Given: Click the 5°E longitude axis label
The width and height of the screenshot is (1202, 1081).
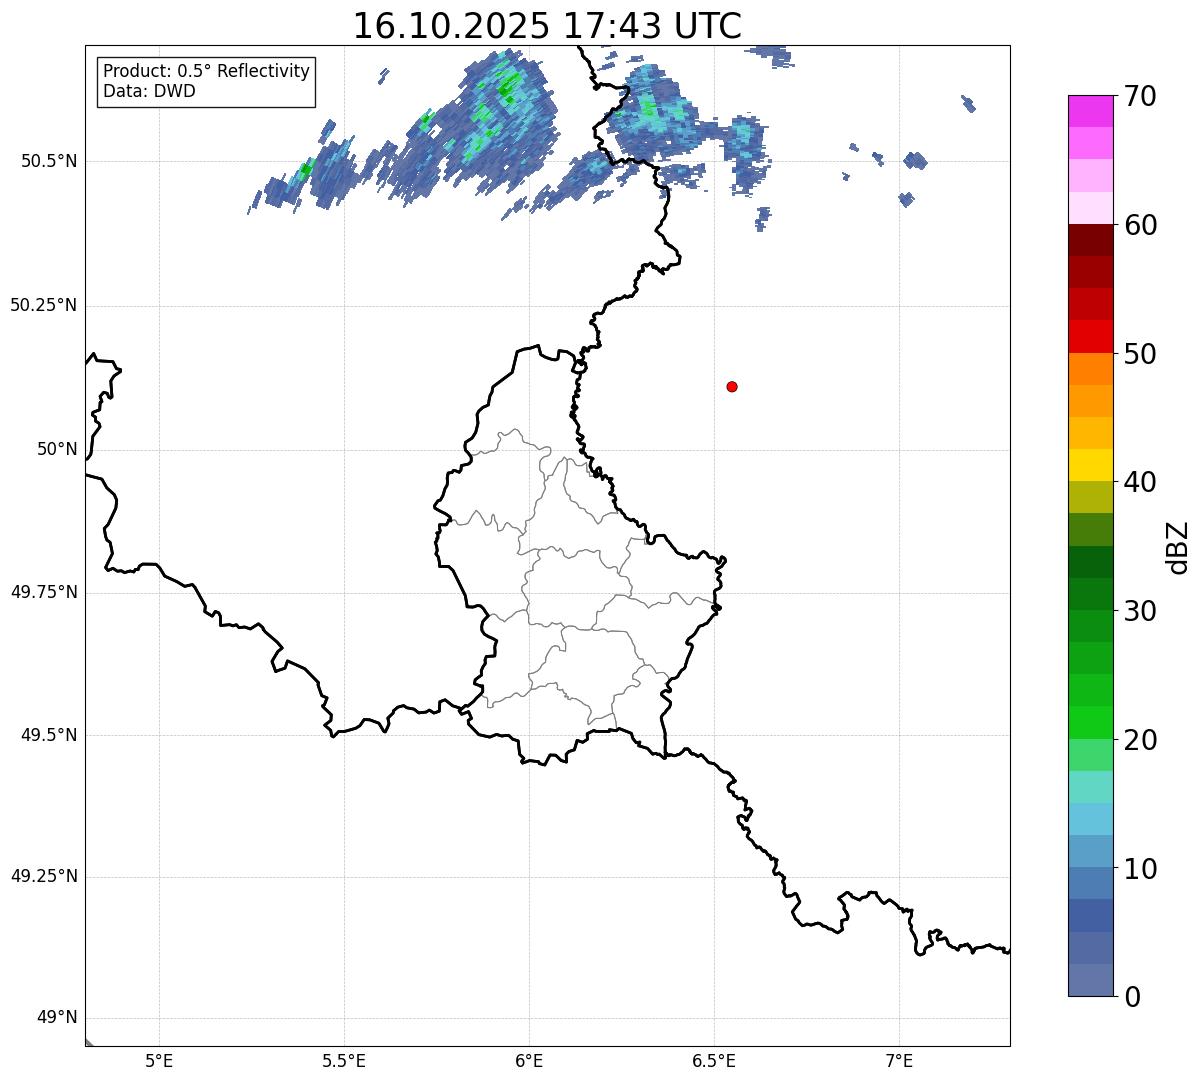Looking at the screenshot, I should coord(159,1061).
